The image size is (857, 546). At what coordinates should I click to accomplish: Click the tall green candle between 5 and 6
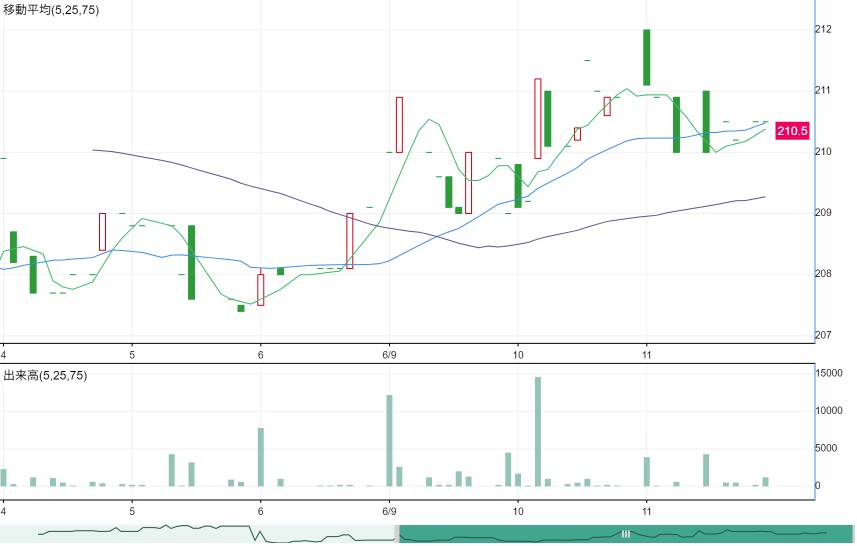(191, 262)
